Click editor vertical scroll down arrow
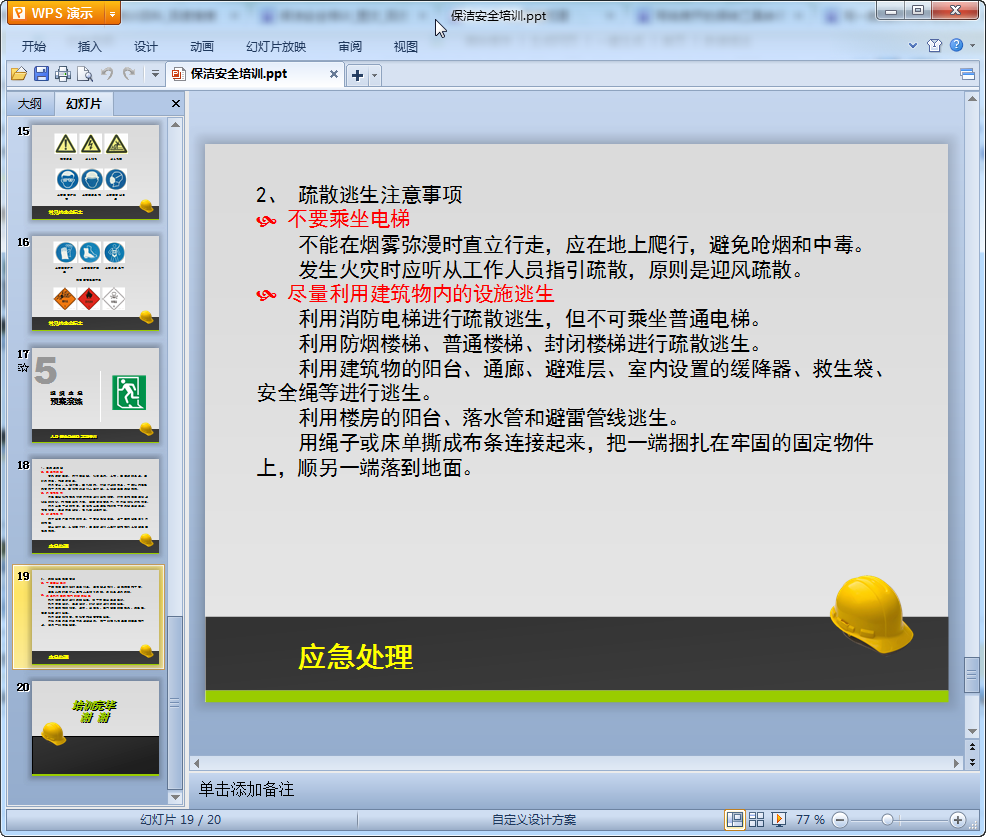The height and width of the screenshot is (837, 986). coord(972,731)
